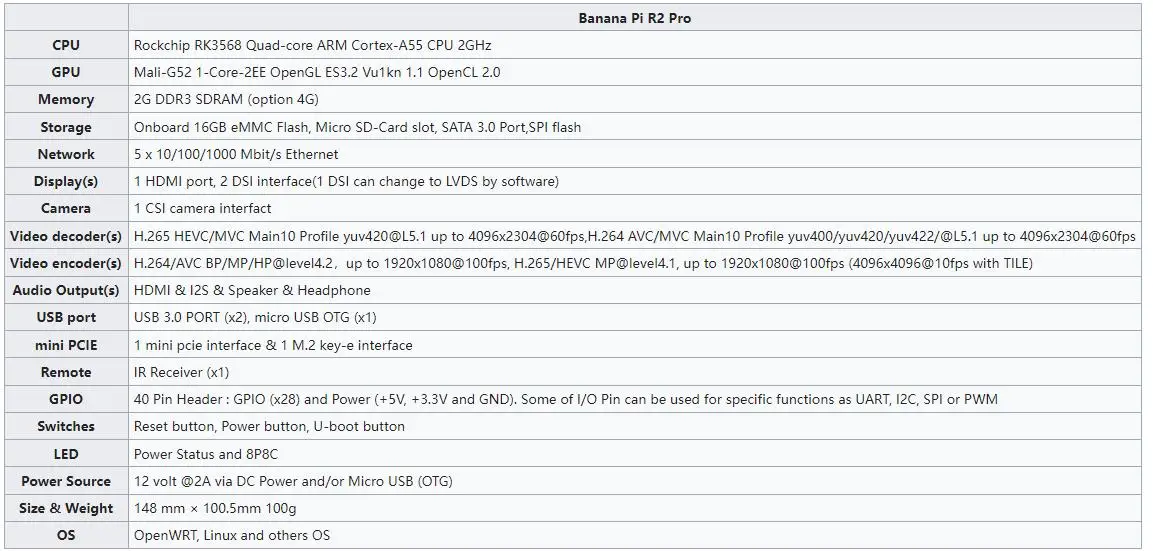This screenshot has width=1153, height=551.
Task: Click the 'Audio Output(s)' row label
Action: [66, 290]
